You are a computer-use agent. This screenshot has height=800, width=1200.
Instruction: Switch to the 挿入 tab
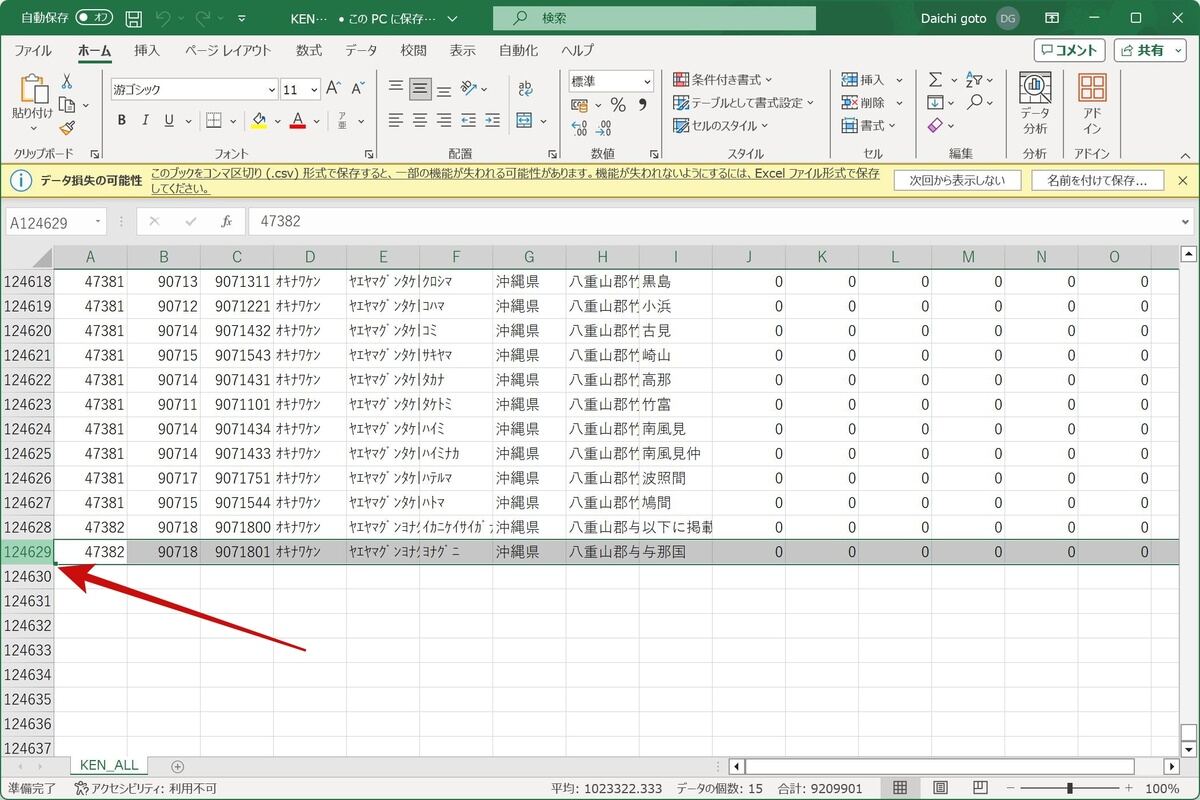[x=147, y=50]
